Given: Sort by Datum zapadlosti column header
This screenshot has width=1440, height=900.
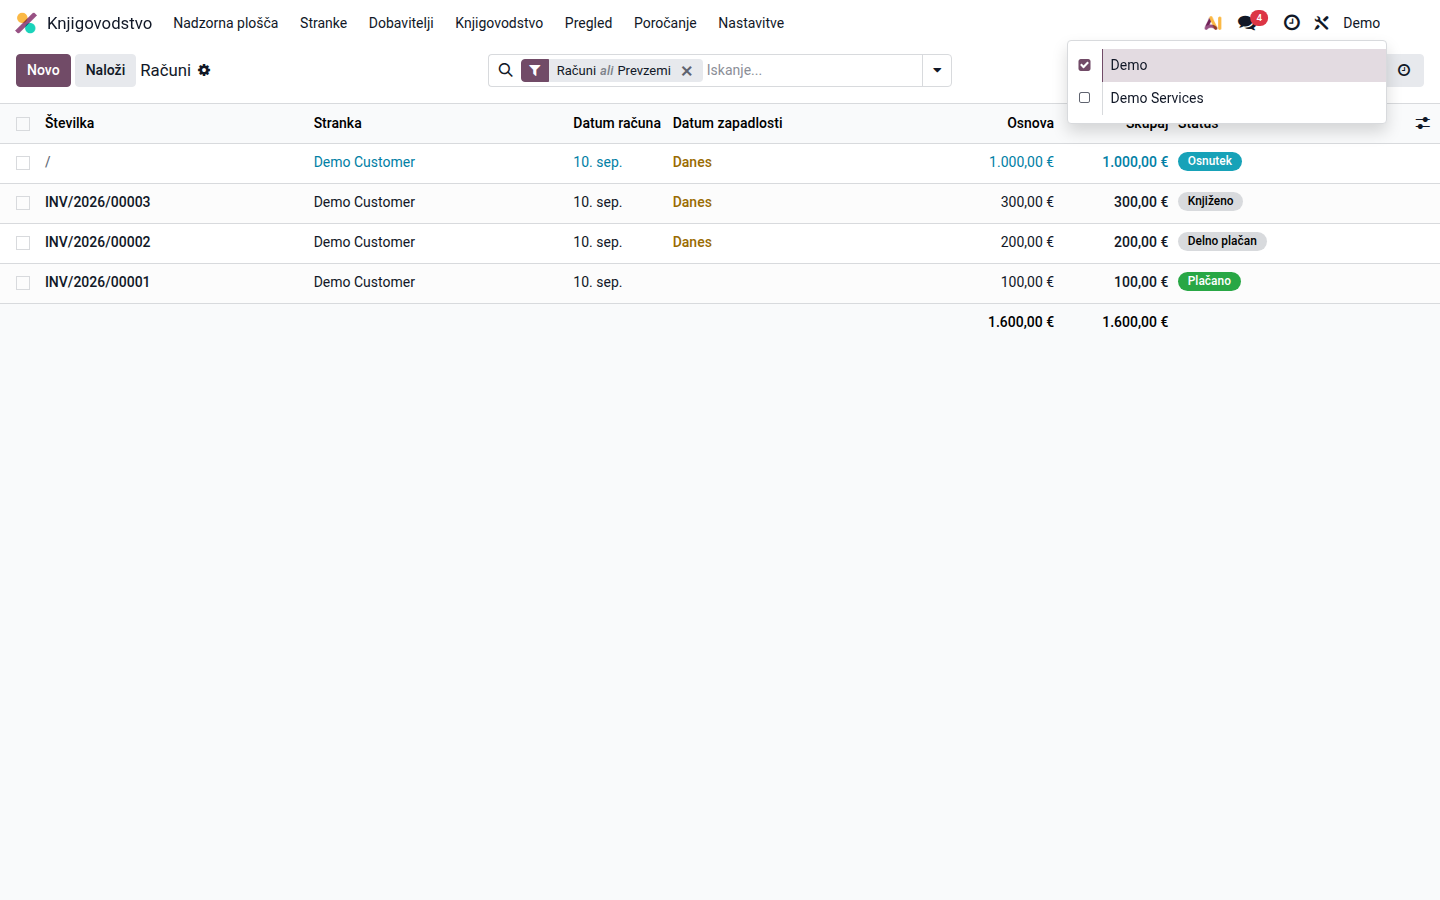Looking at the screenshot, I should (x=727, y=123).
